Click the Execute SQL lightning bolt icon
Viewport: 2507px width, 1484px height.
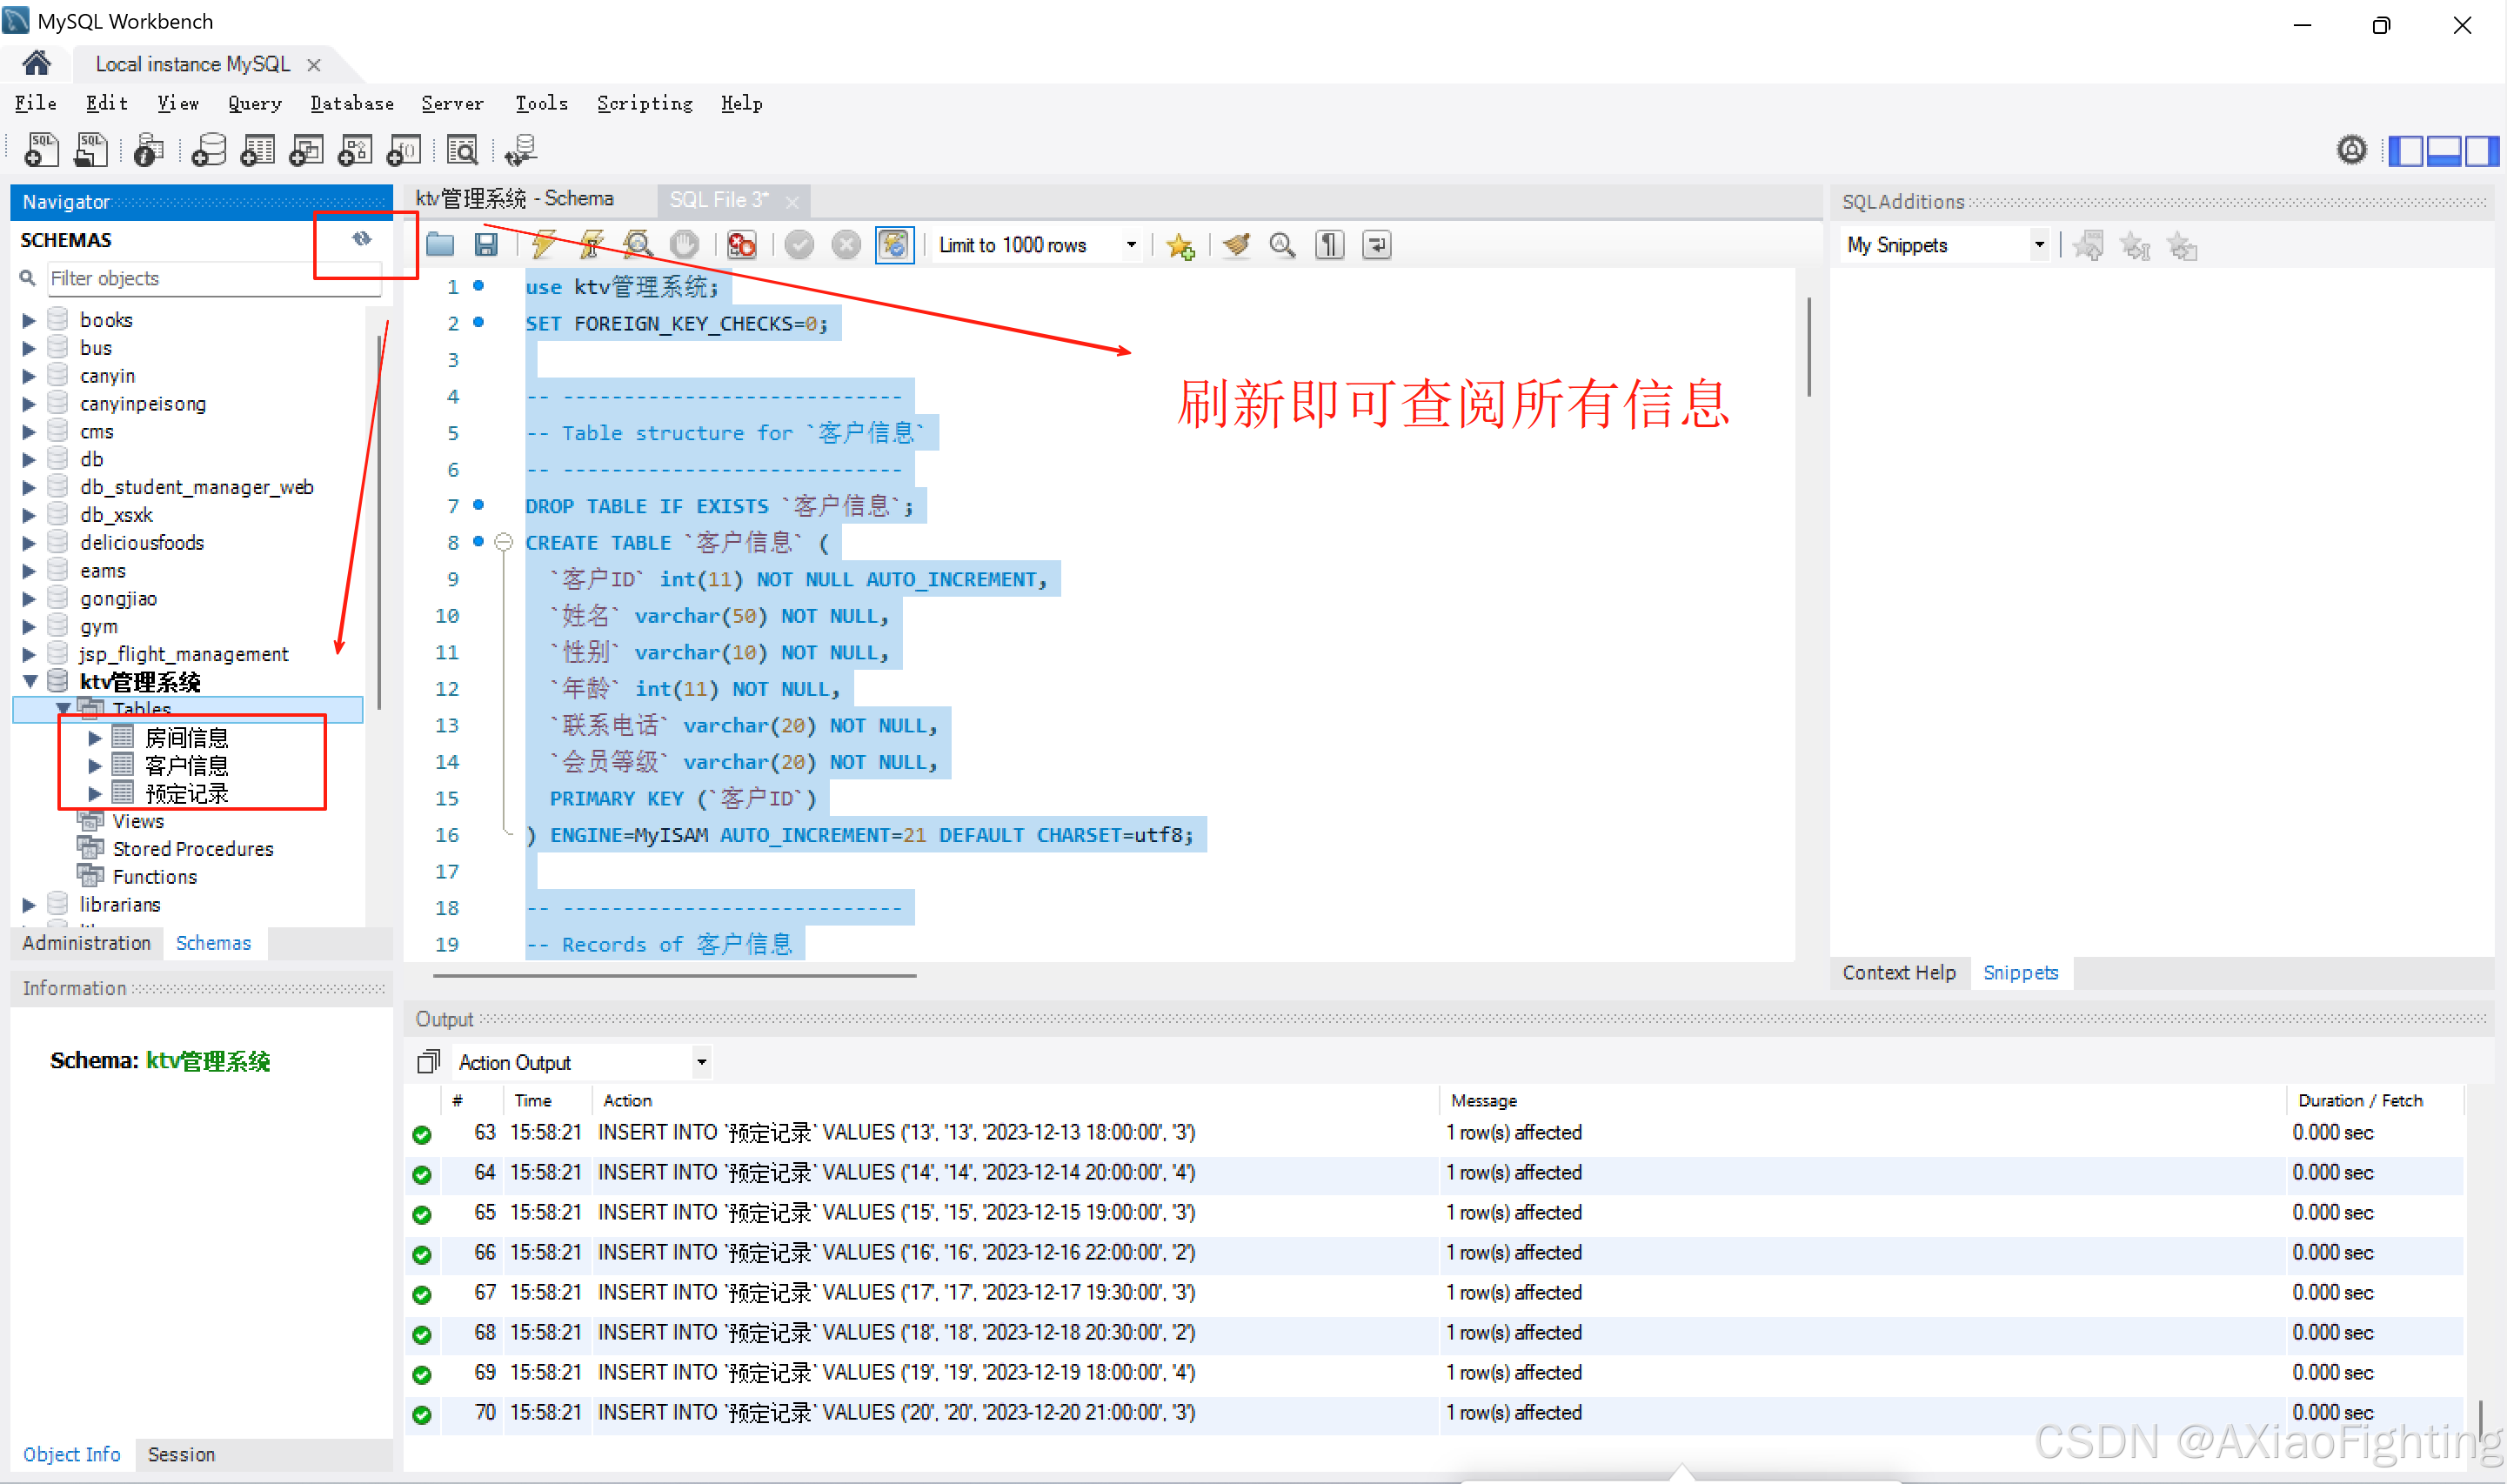pos(543,245)
